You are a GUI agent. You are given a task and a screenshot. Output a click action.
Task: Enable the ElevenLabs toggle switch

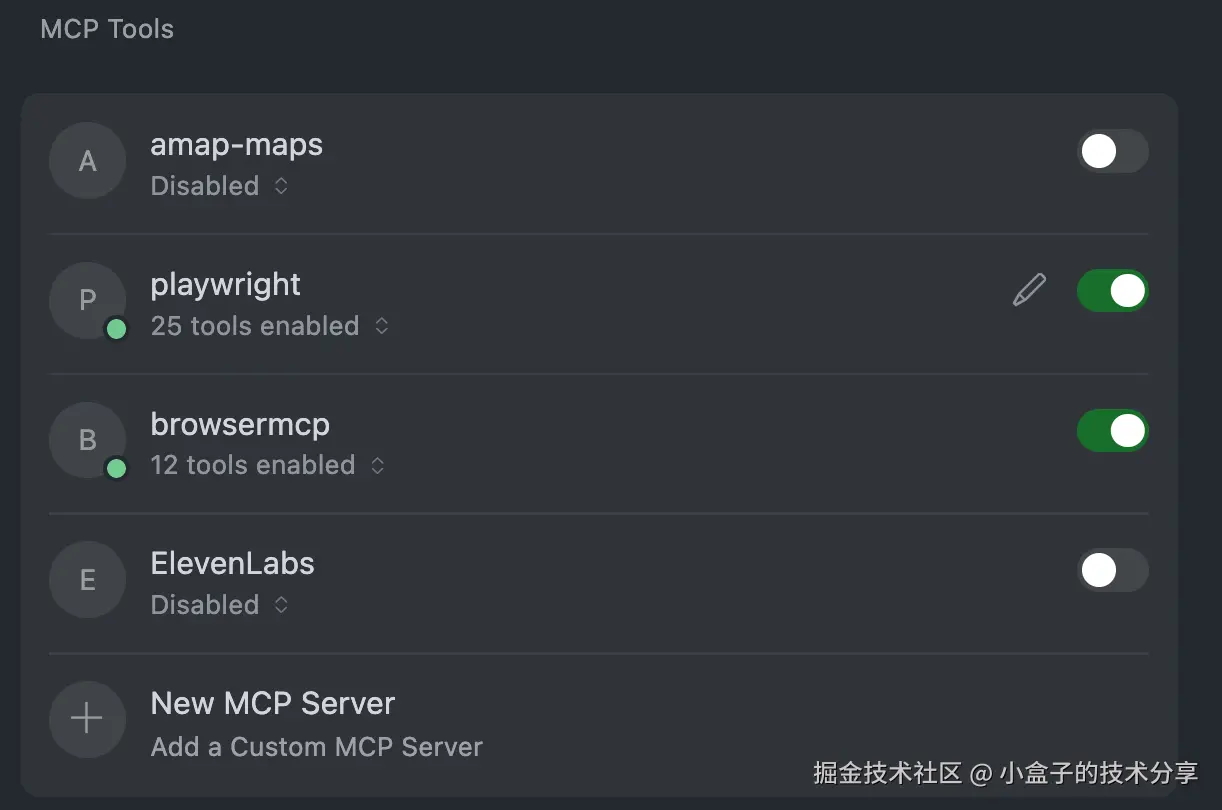click(1112, 571)
